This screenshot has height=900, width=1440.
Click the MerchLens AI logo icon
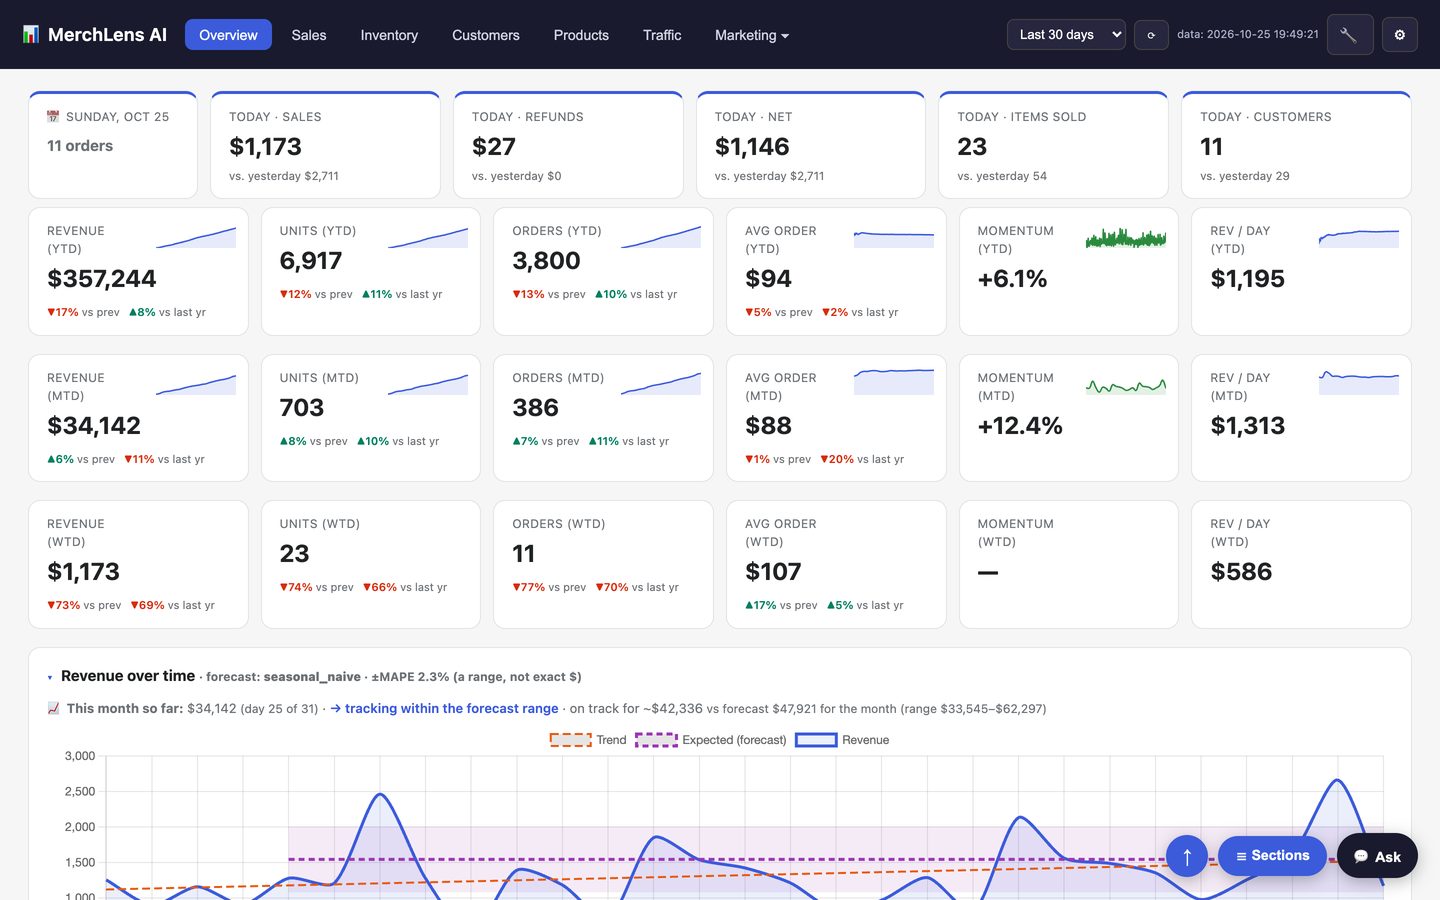31,35
